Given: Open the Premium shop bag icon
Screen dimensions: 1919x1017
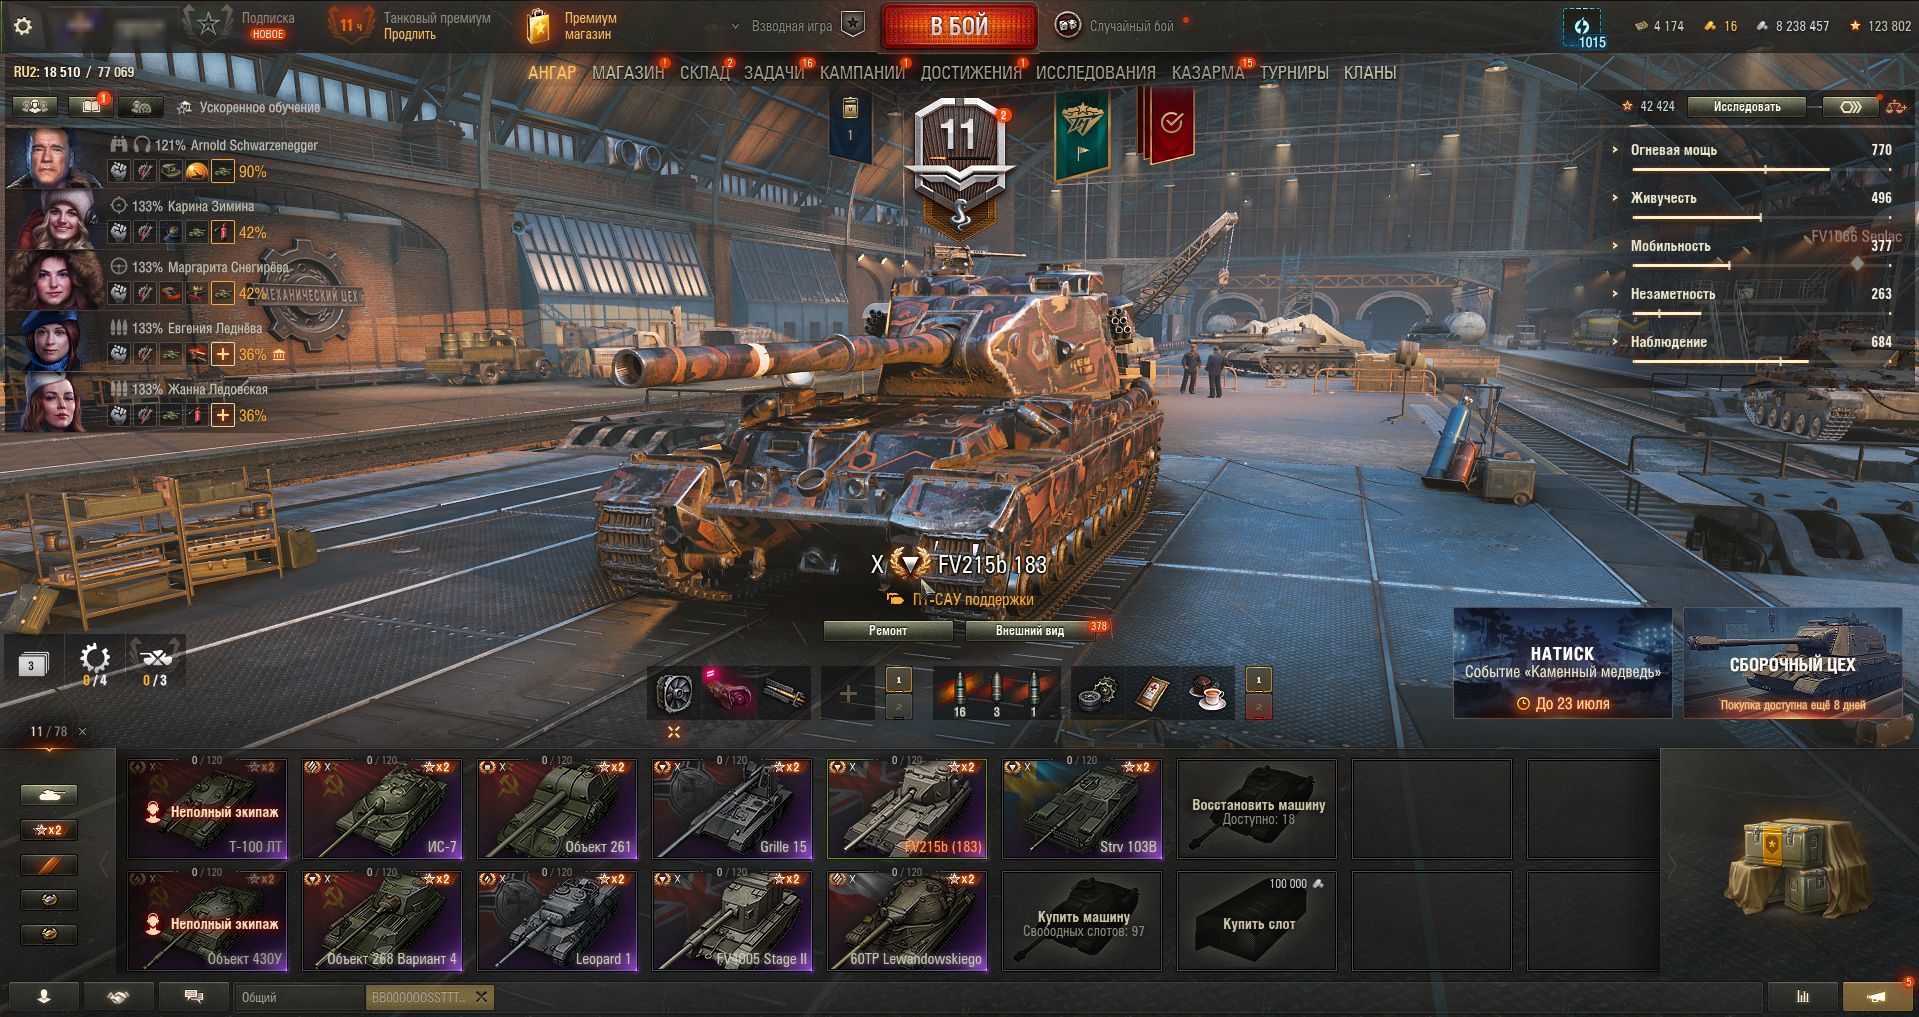Looking at the screenshot, I should (538, 27).
